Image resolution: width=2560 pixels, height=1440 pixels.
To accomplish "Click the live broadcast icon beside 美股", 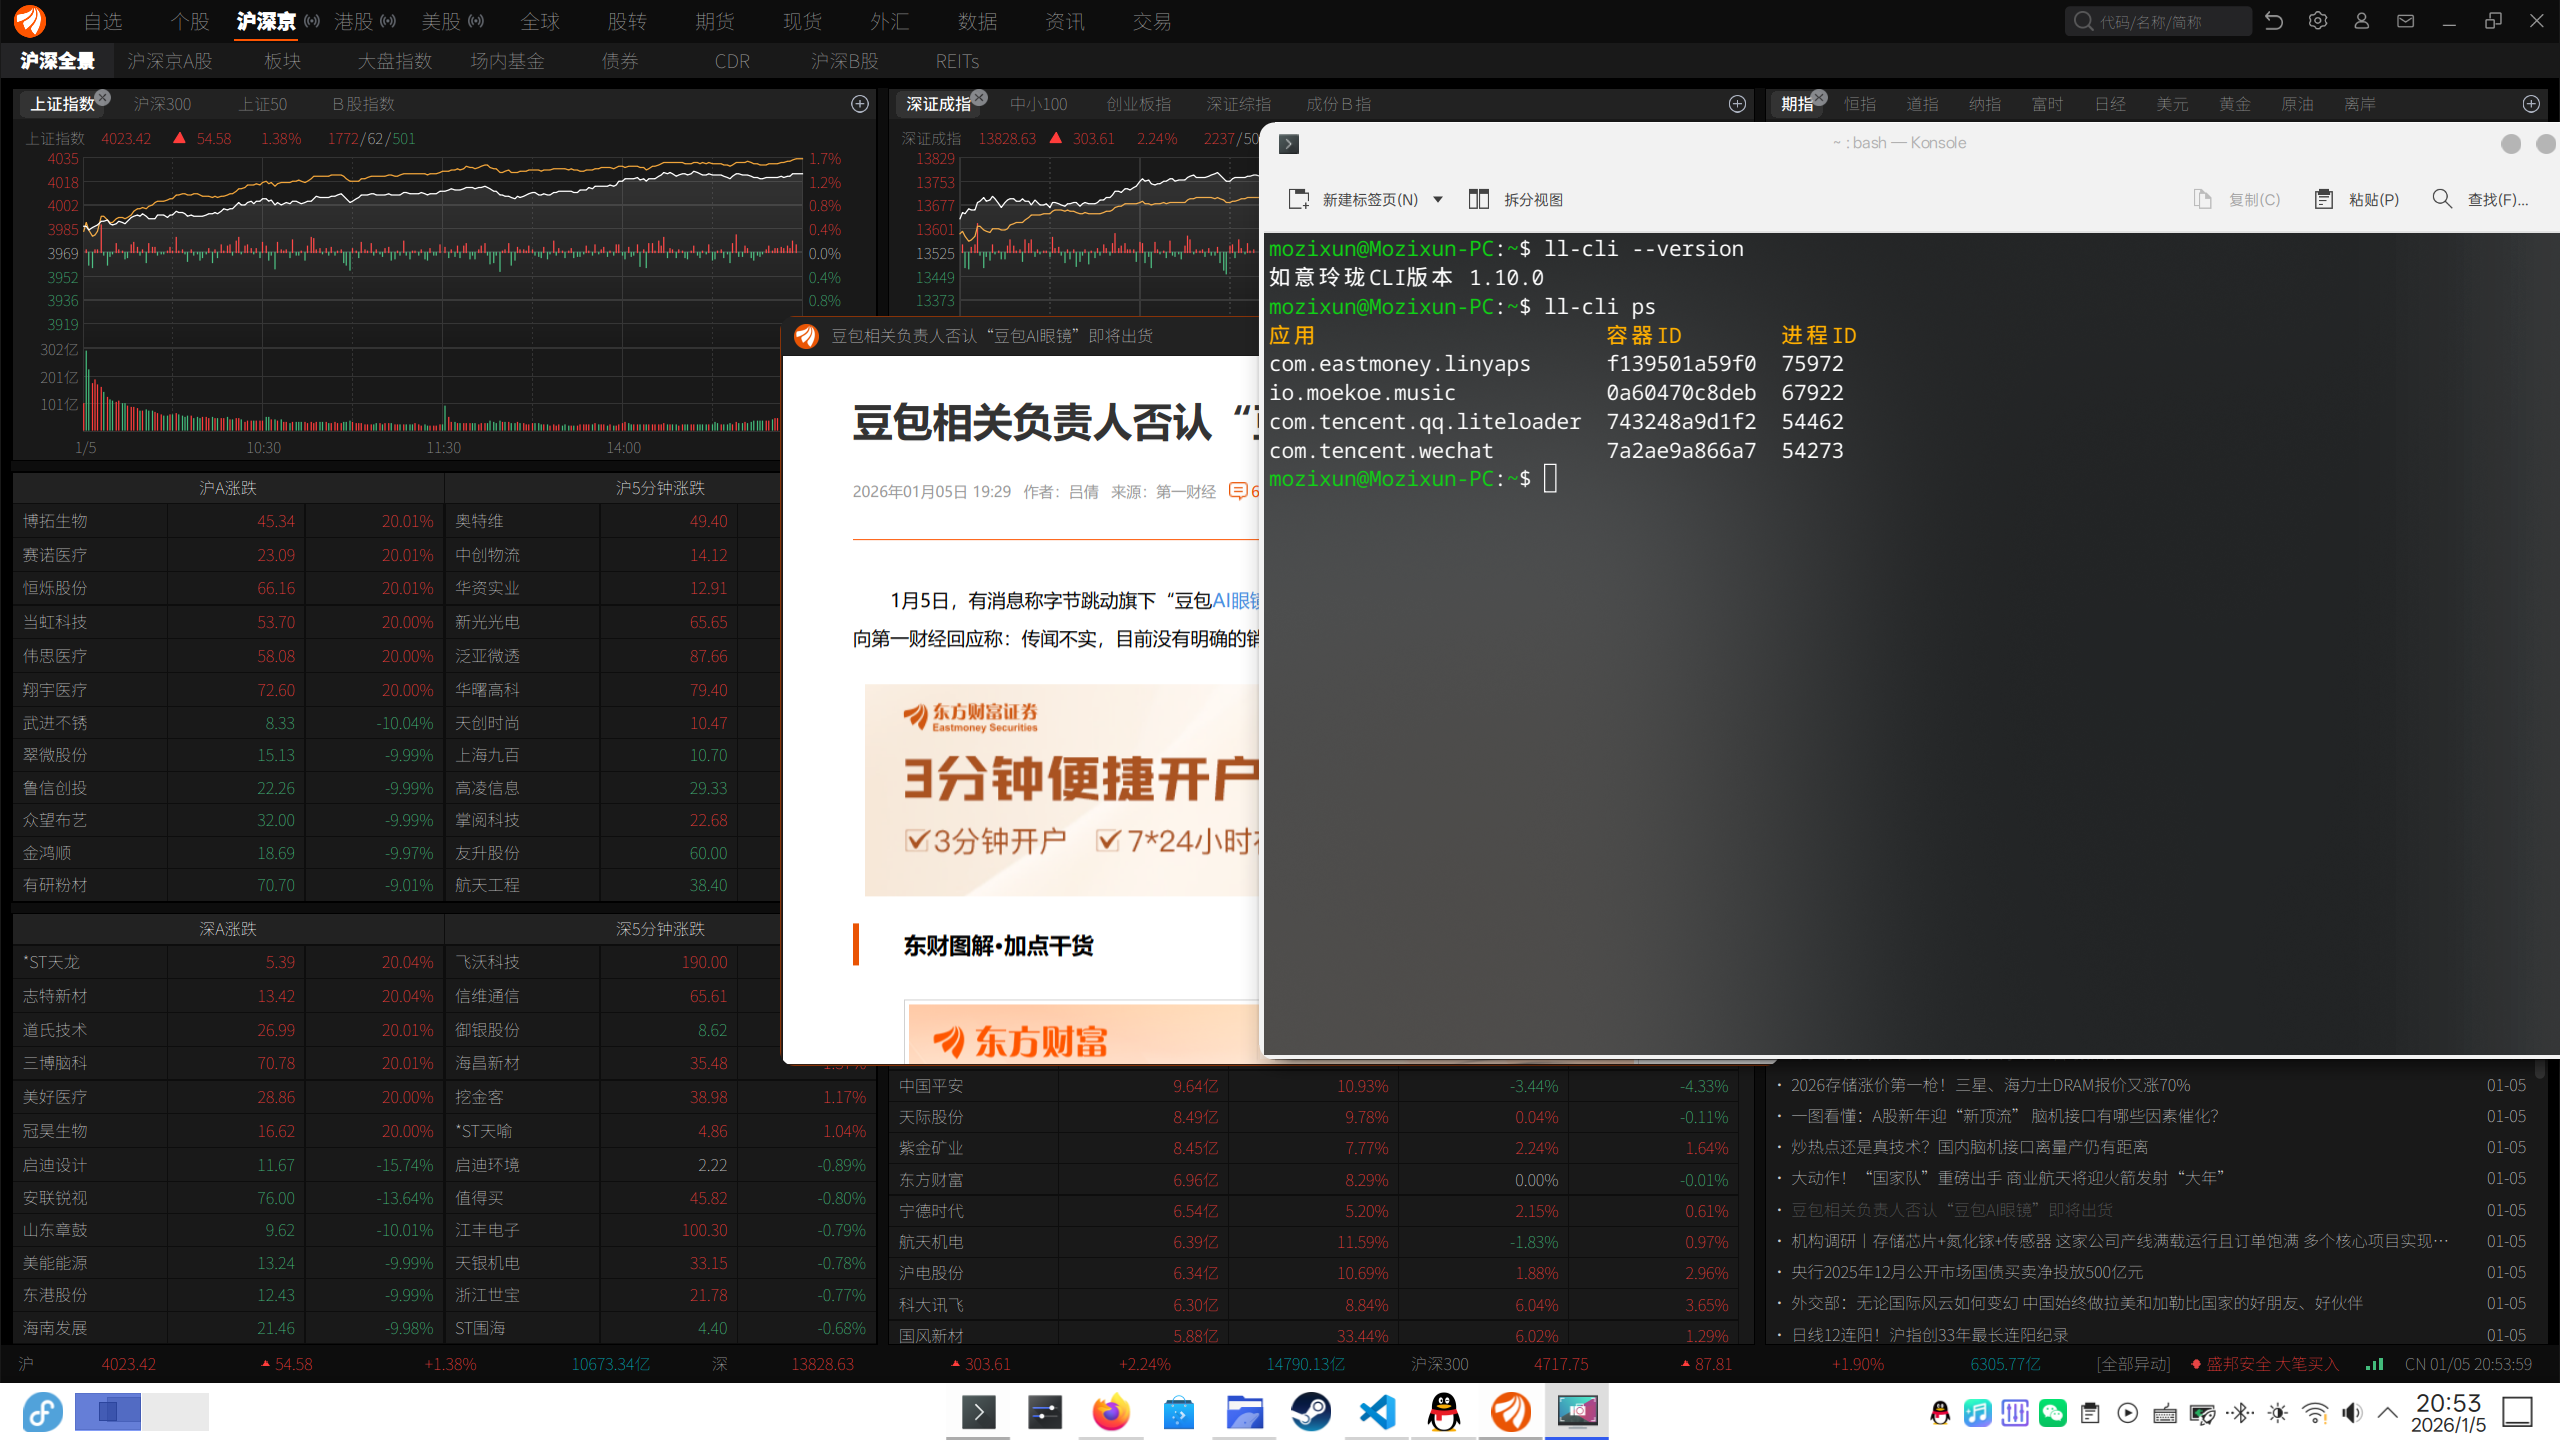I will [476, 21].
